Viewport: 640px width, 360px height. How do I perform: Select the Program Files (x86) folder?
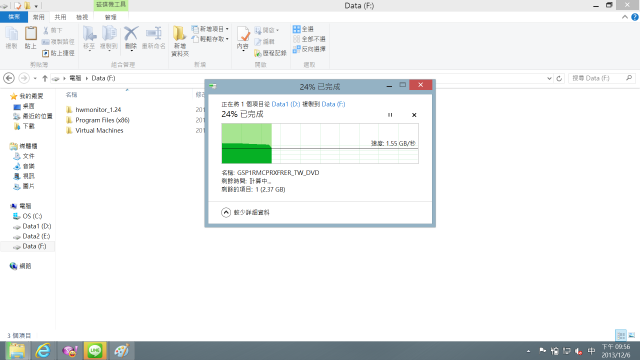(98, 120)
